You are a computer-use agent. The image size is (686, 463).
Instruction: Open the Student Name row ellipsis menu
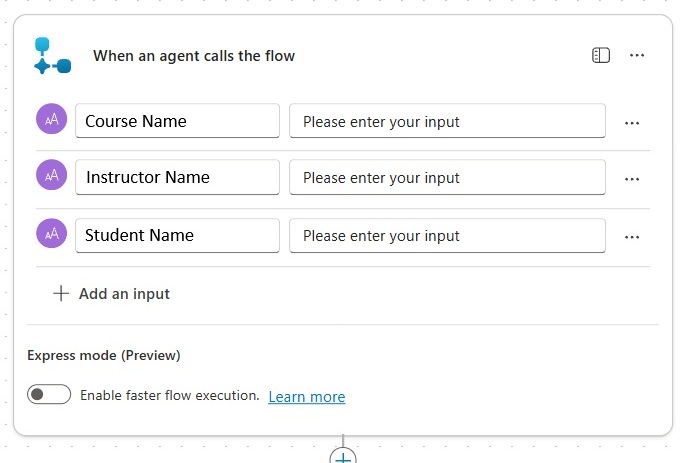(x=631, y=237)
